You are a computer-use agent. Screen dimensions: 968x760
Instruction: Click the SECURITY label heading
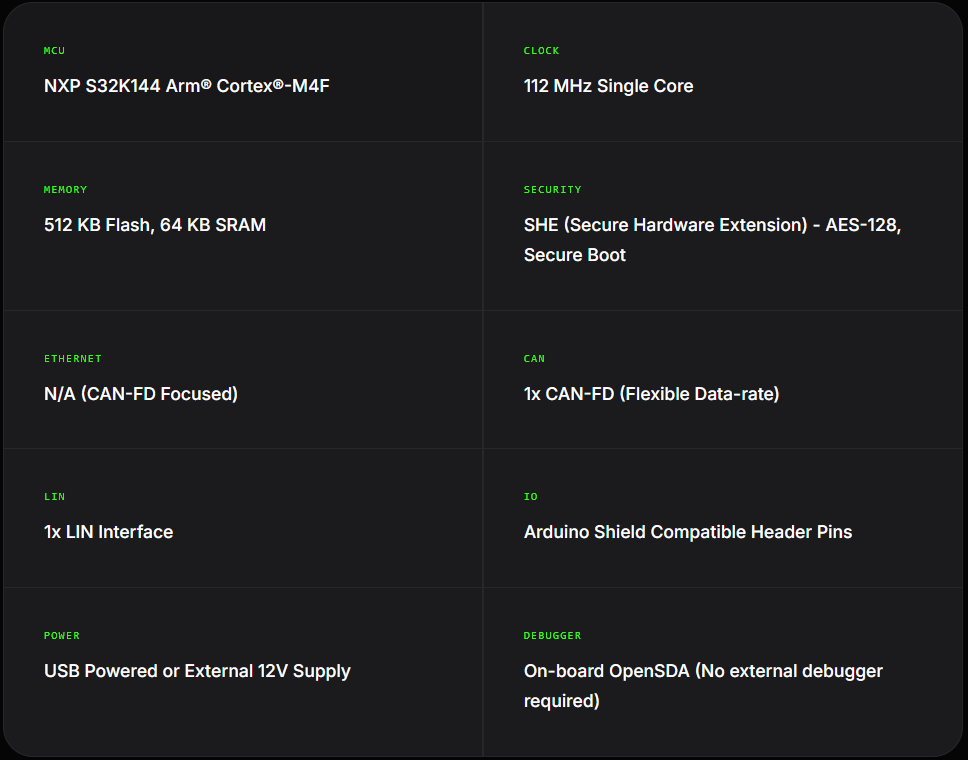tap(552, 190)
